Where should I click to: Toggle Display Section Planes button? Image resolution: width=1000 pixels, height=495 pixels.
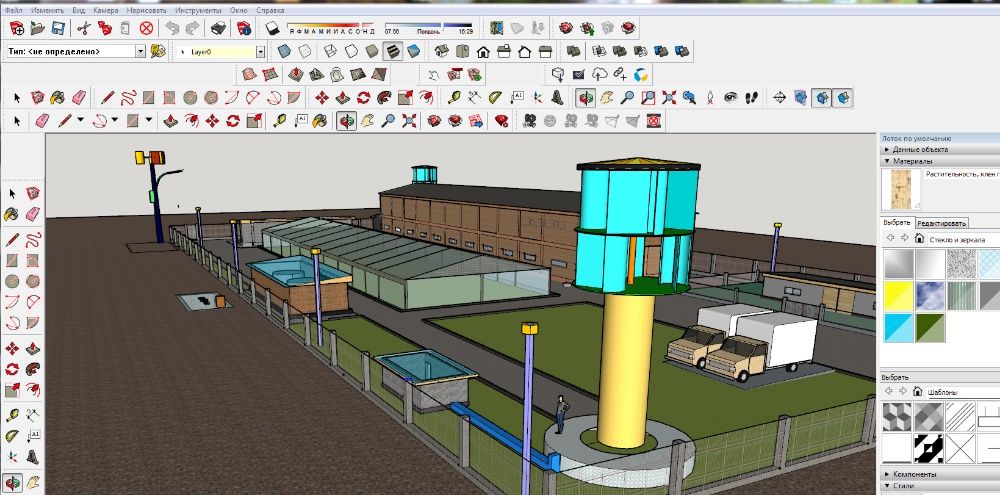pyautogui.click(x=800, y=98)
